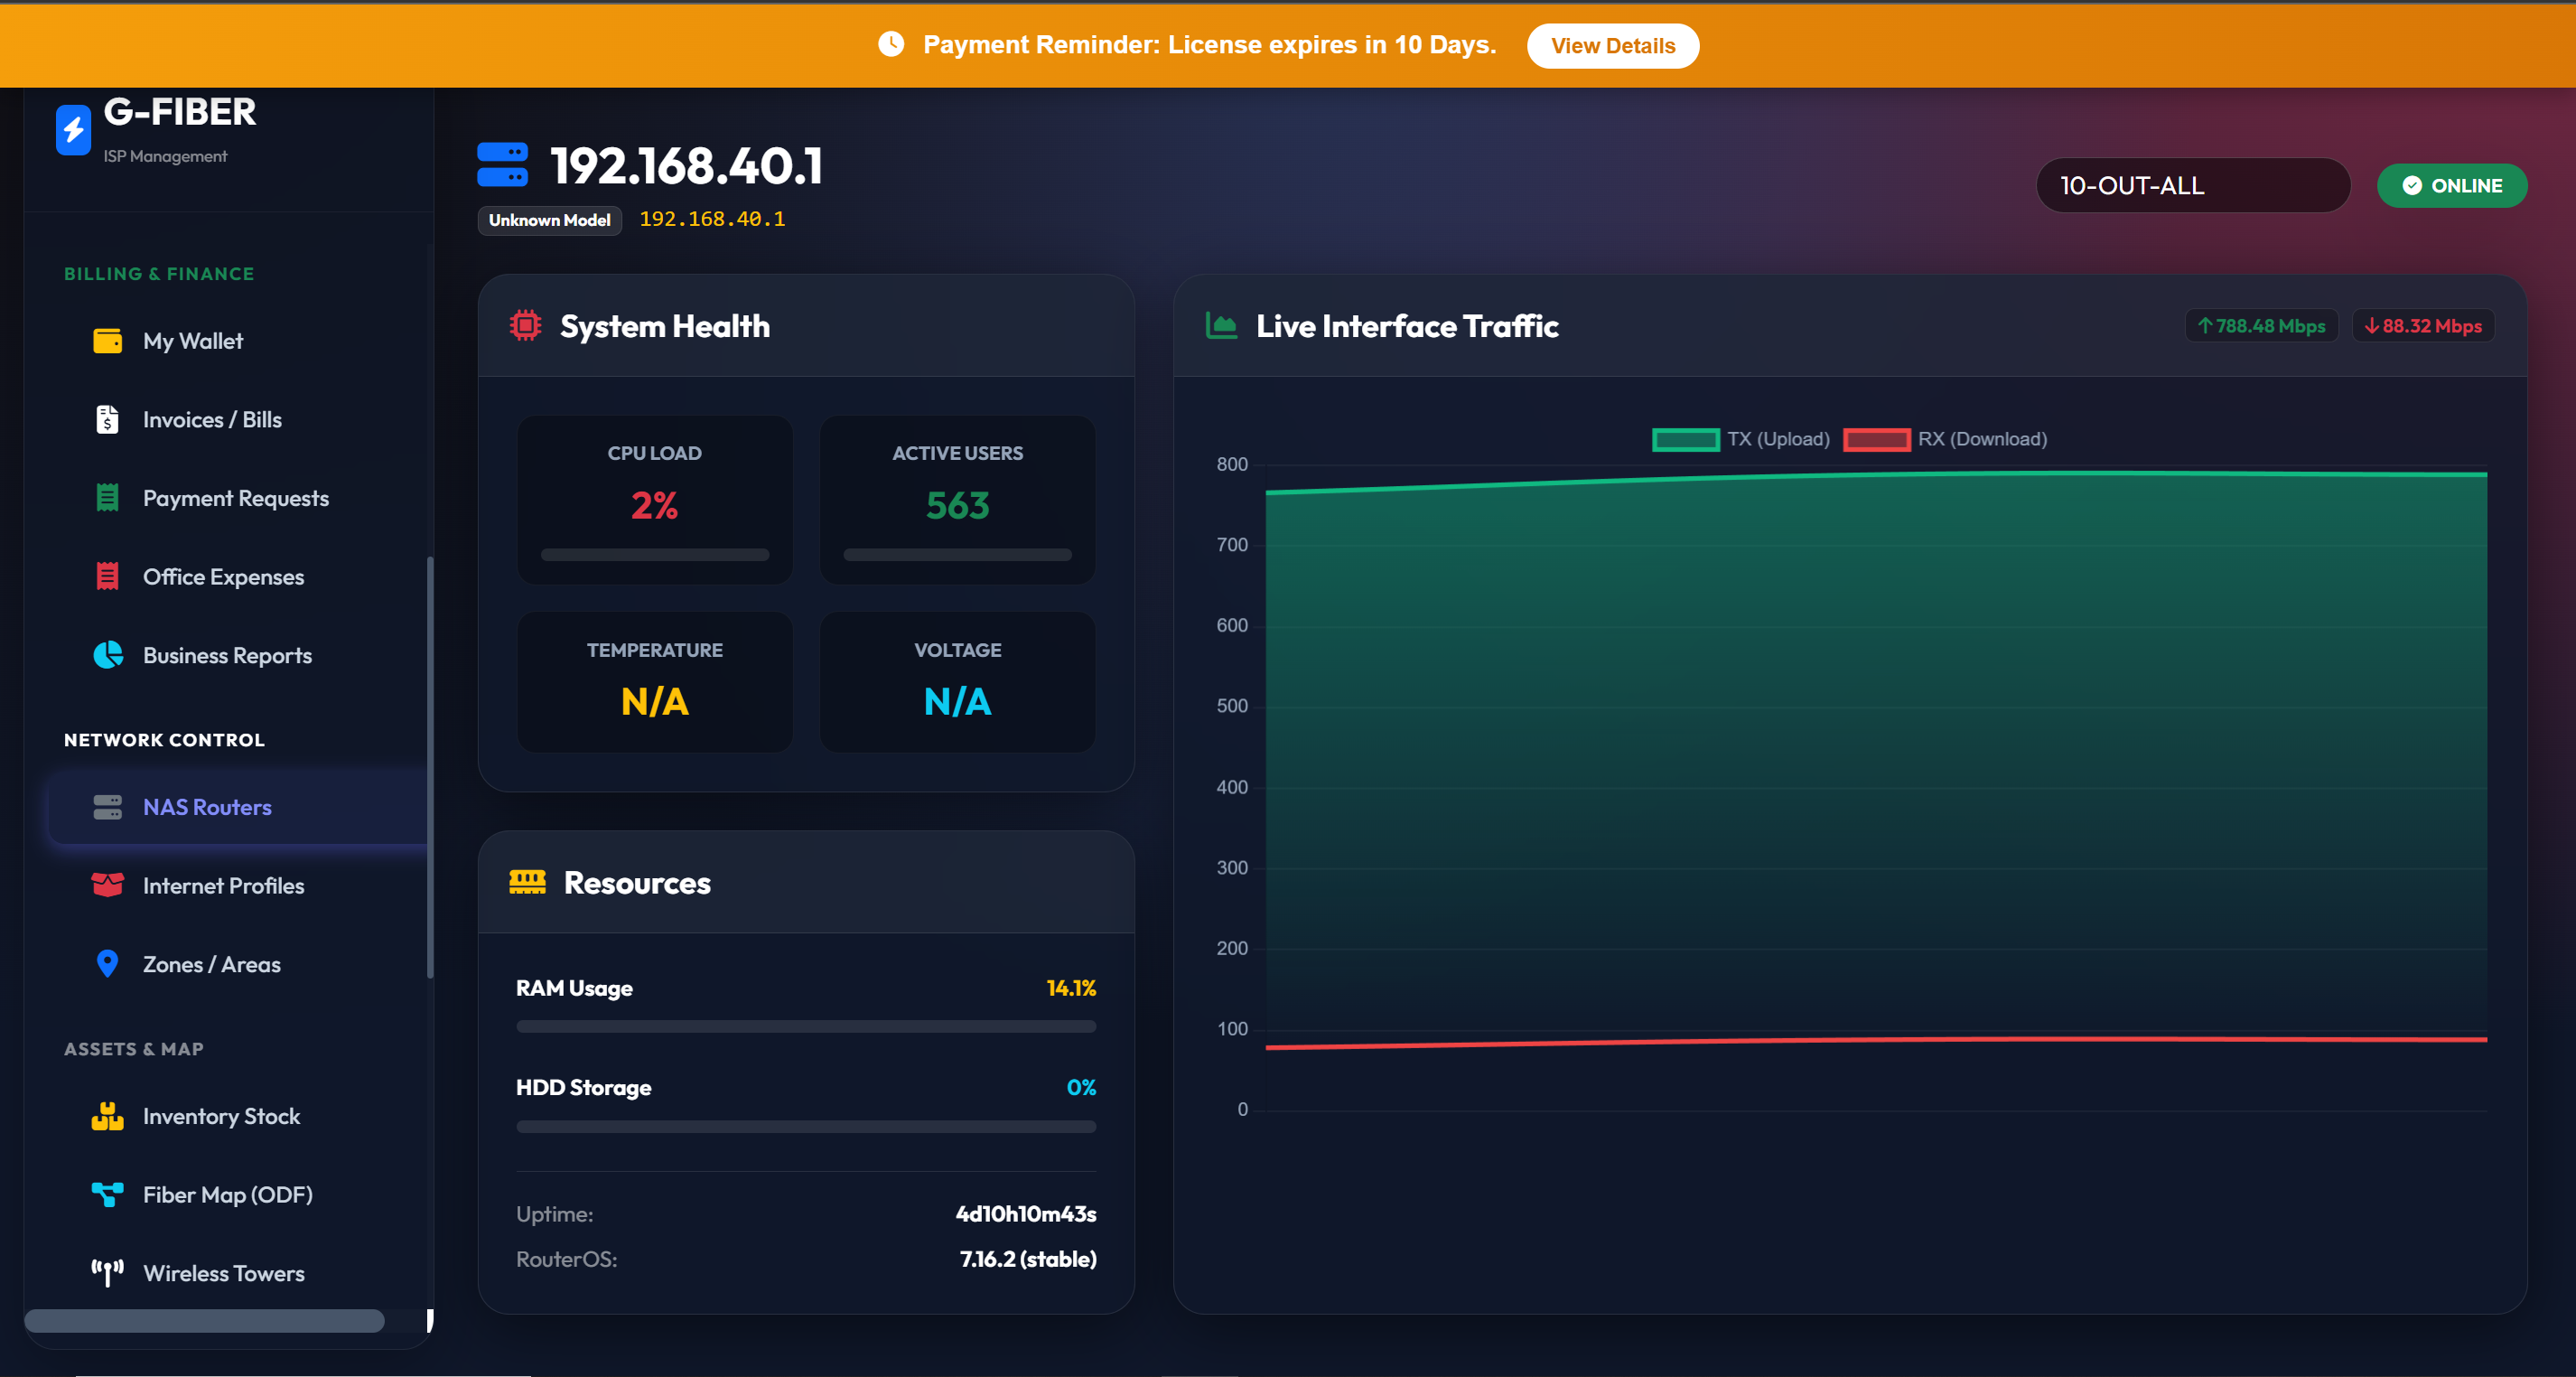Screen dimensions: 2576x1377
Task: Click the Unknown Model badge
Action: click(x=549, y=220)
